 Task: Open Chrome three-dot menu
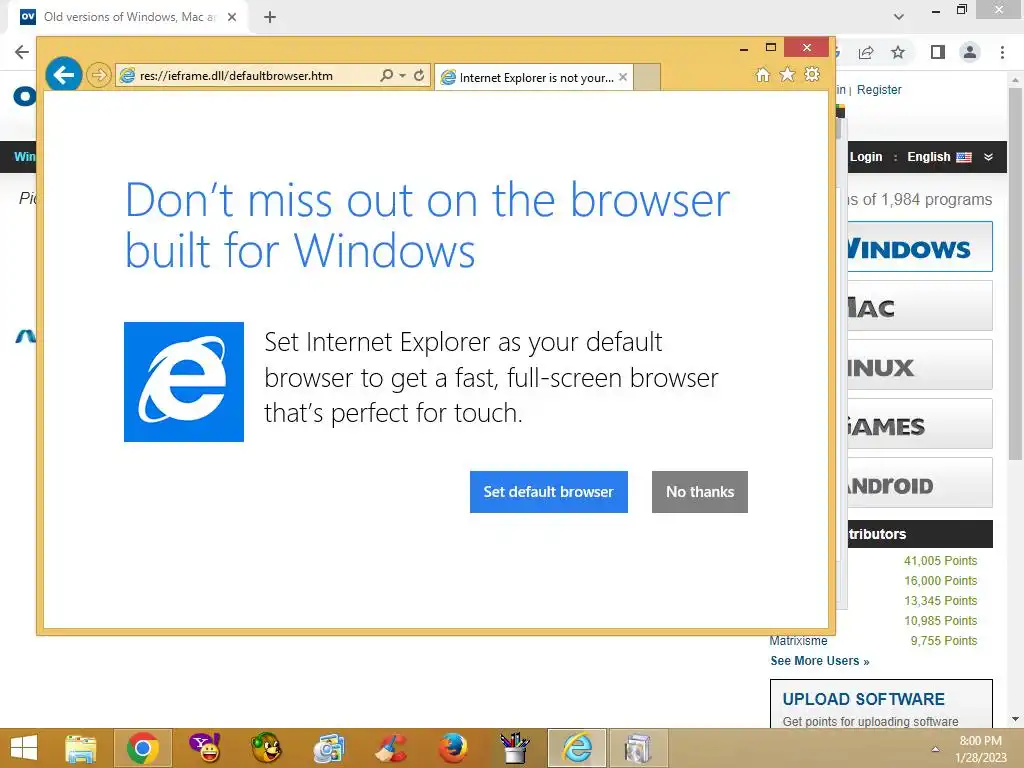click(1002, 52)
